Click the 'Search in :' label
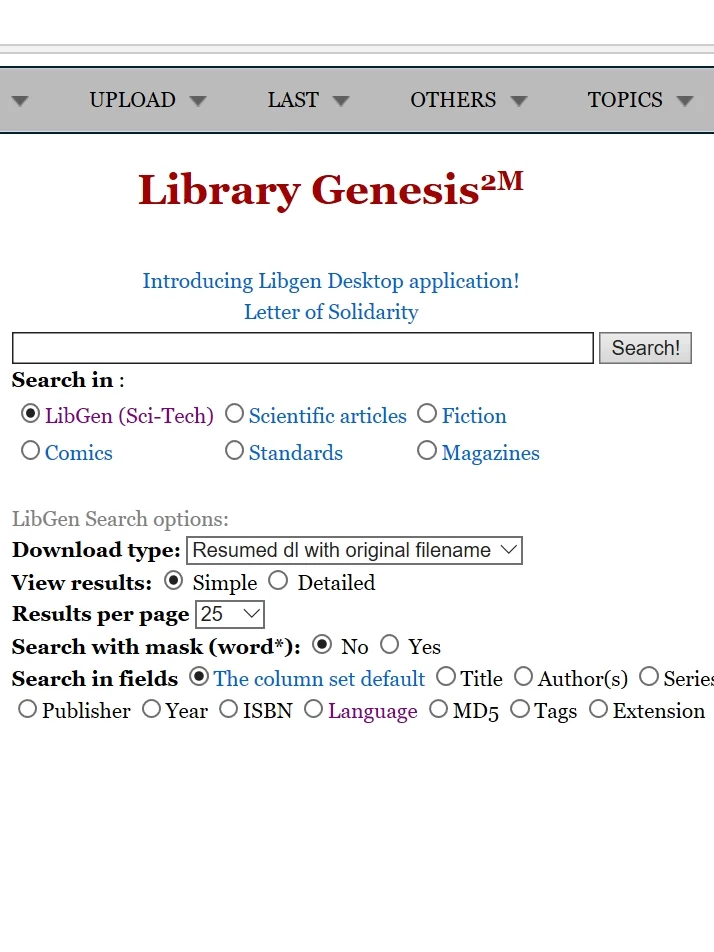 pos(68,380)
